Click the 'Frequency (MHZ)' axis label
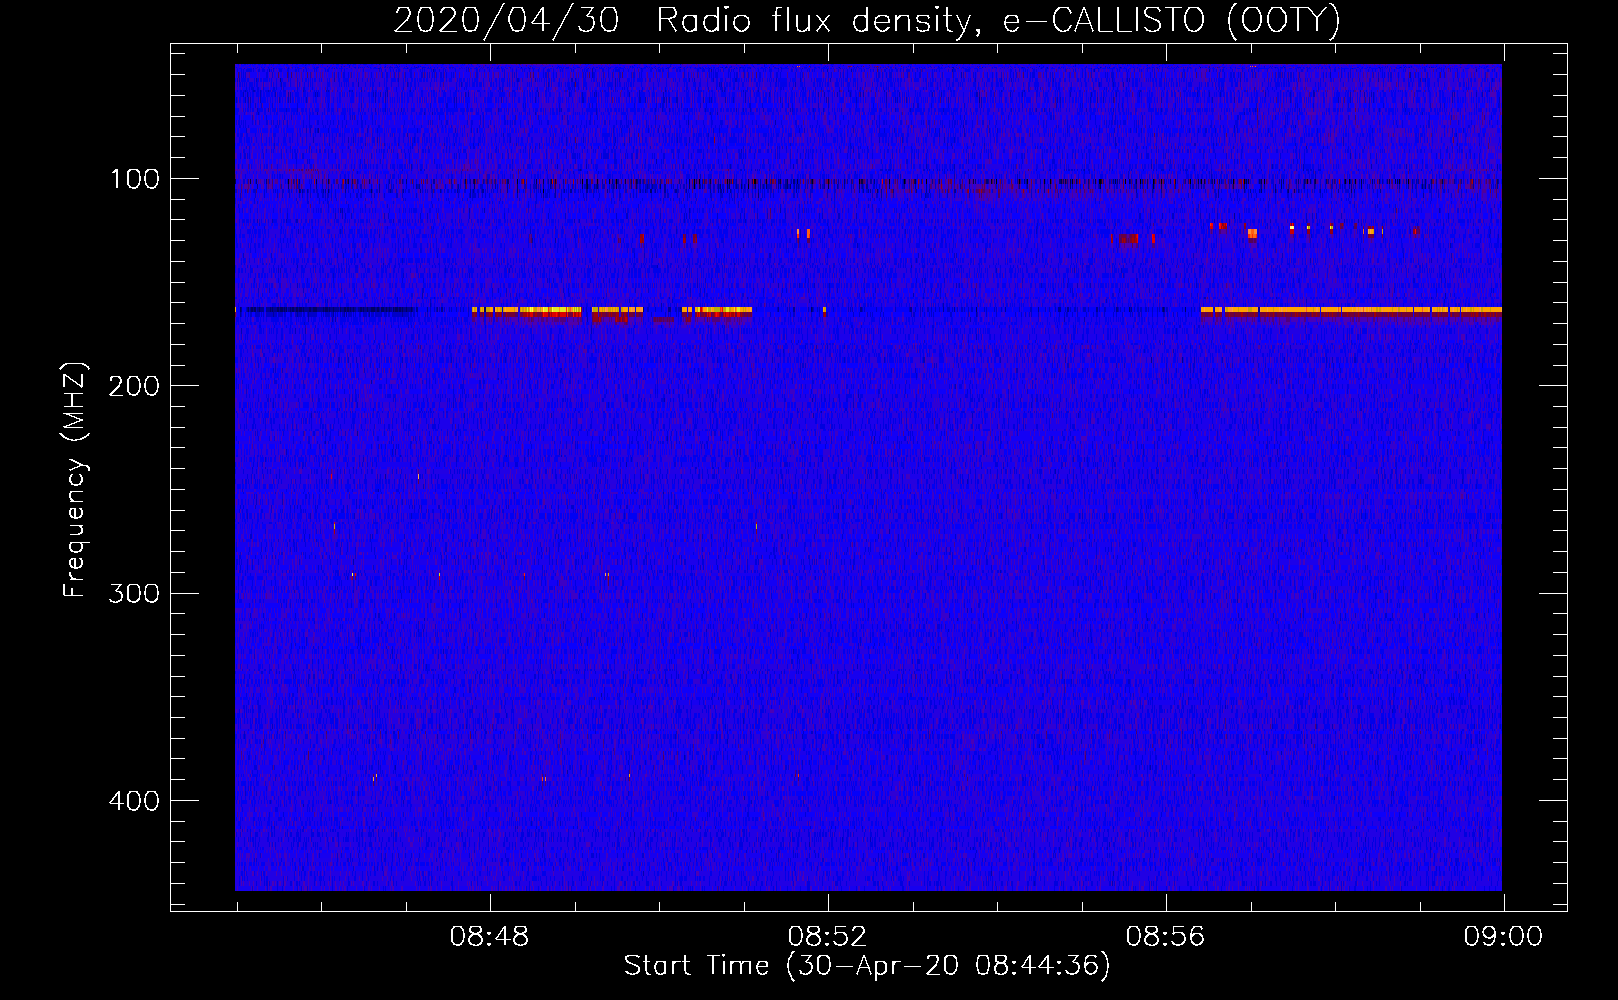 pyautogui.click(x=75, y=480)
